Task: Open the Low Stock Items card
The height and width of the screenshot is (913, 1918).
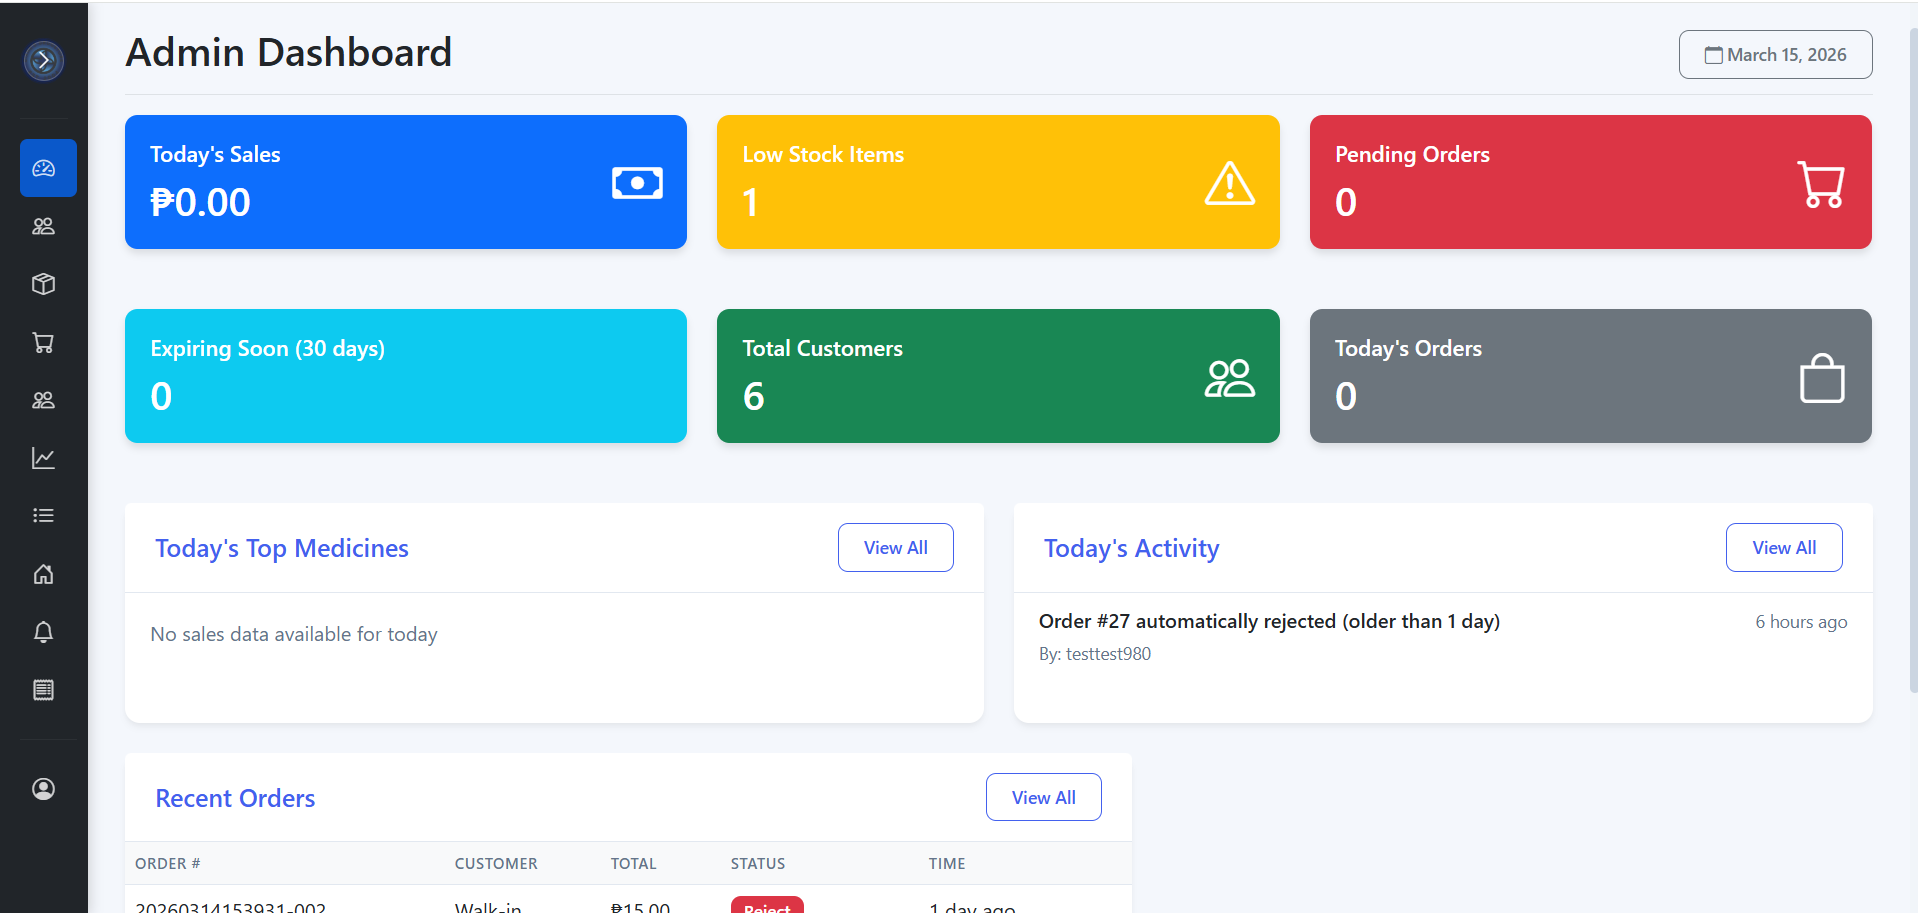Action: pyautogui.click(x=997, y=181)
